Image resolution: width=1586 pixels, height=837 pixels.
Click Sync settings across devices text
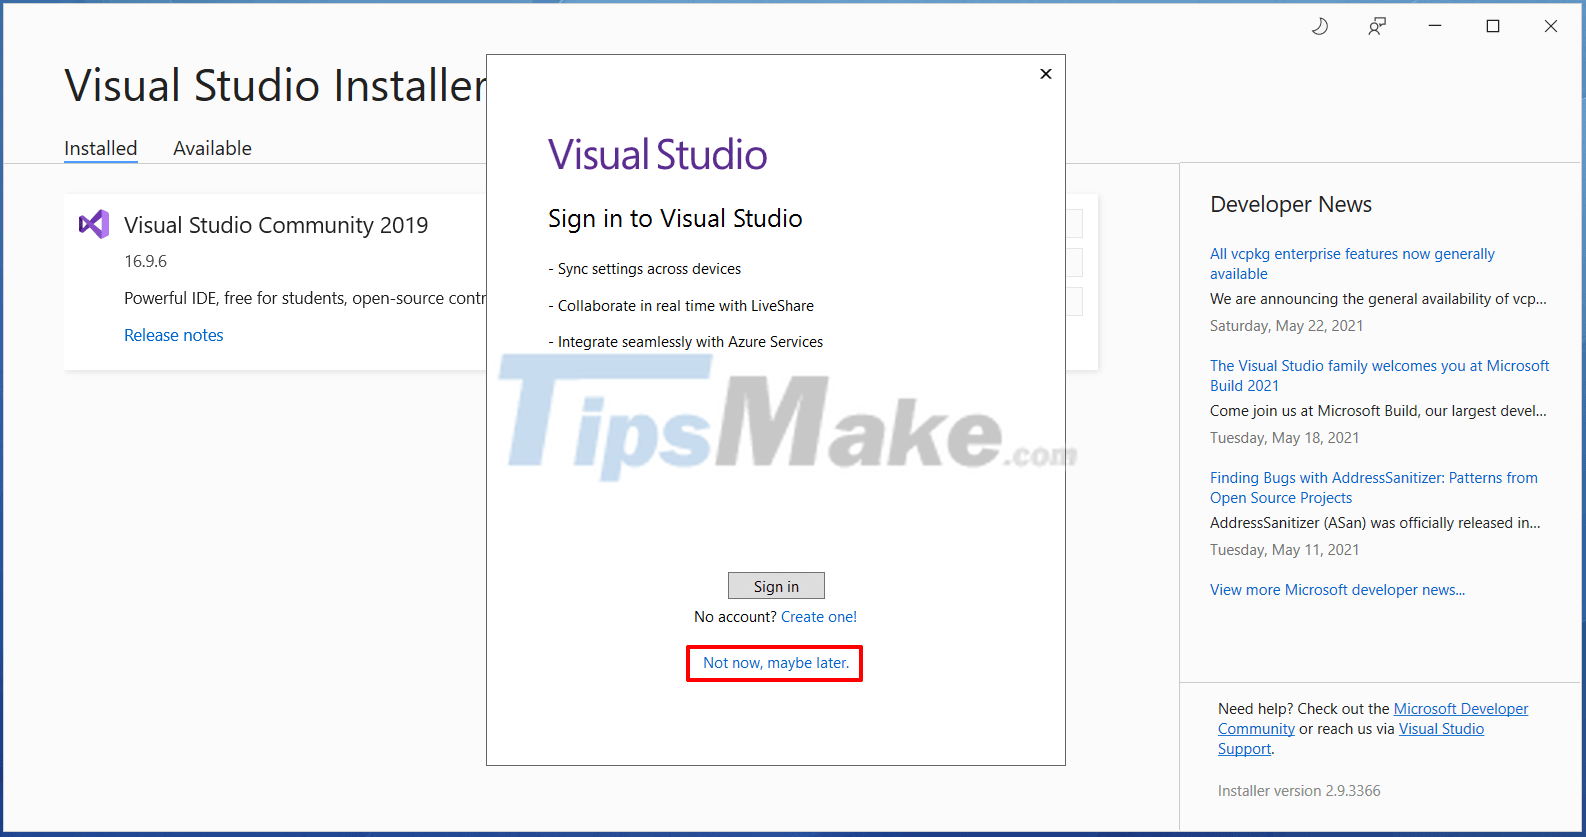click(645, 269)
